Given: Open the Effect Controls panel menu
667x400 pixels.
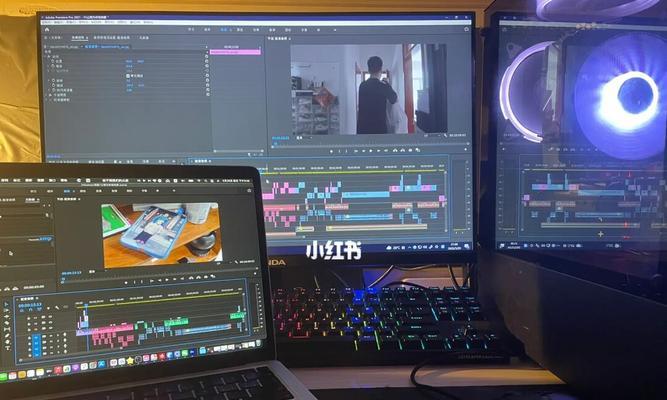Looking at the screenshot, I should point(87,38).
